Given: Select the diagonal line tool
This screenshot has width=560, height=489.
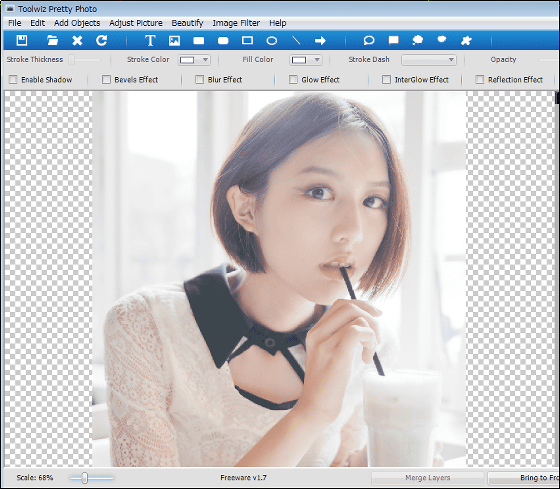Looking at the screenshot, I should (296, 40).
